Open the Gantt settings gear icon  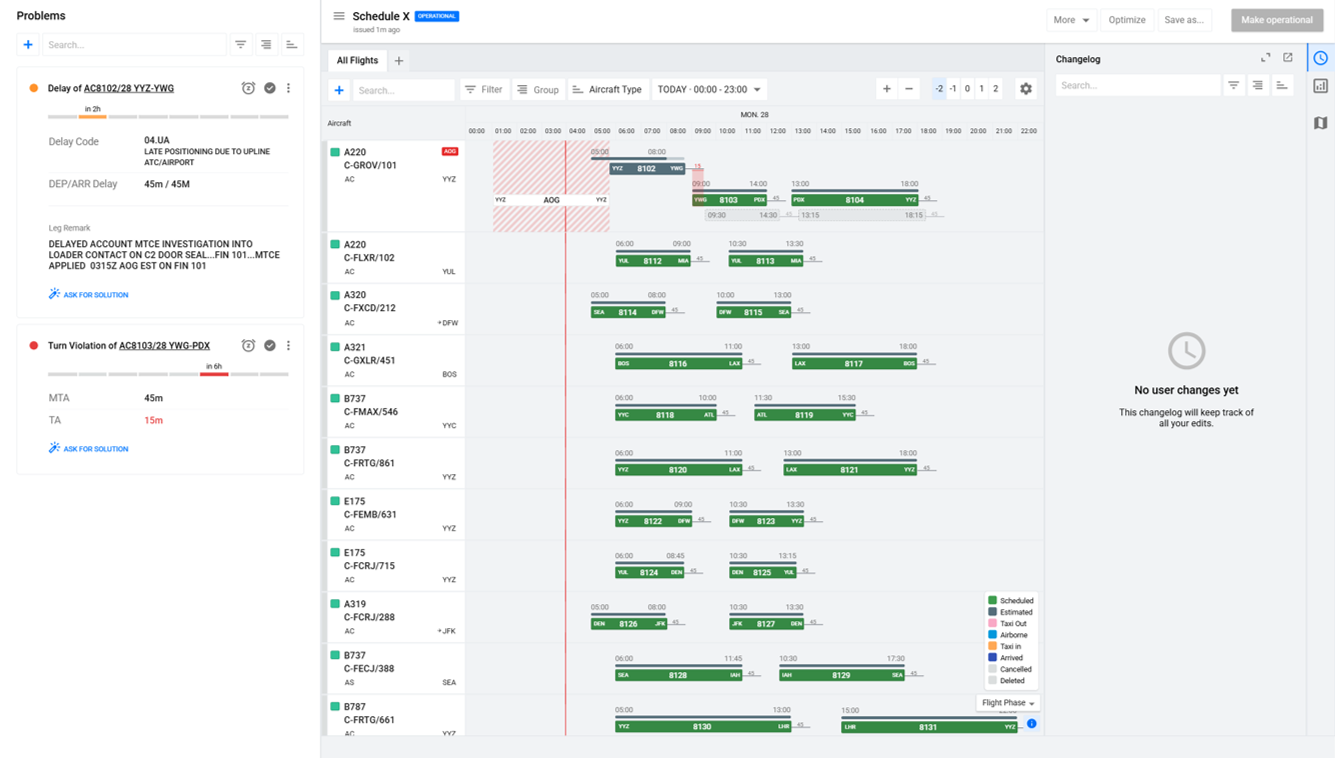[x=1025, y=89]
